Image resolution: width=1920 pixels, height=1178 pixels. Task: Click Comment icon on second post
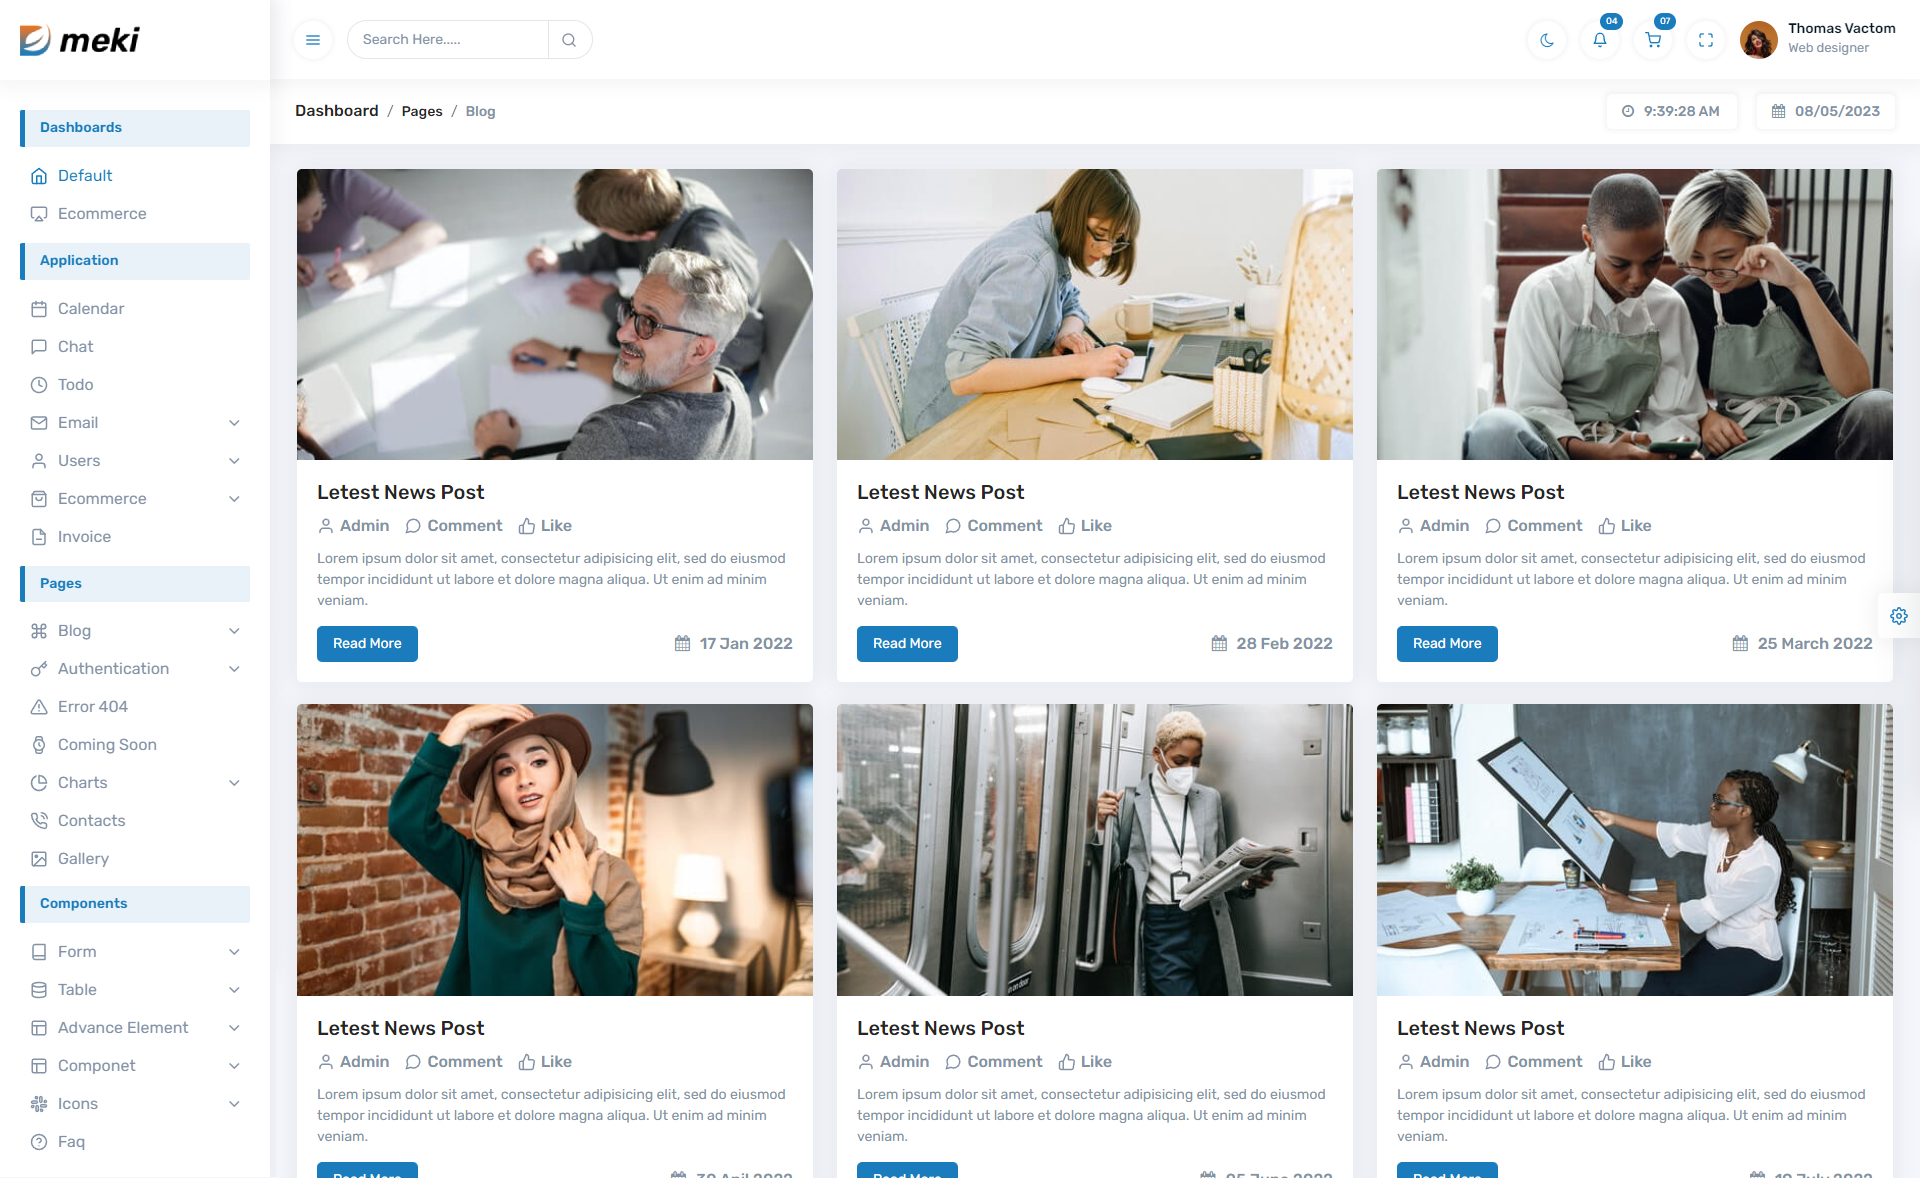[953, 526]
